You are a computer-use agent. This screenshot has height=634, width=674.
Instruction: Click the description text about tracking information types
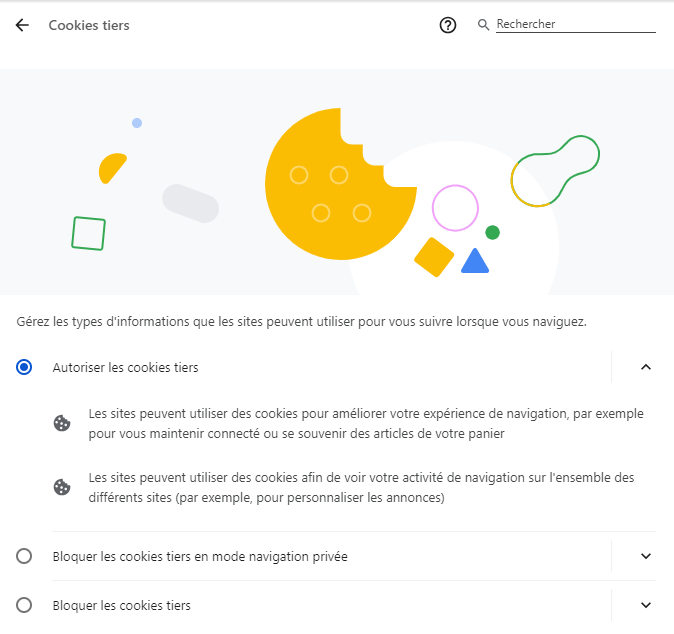301,322
